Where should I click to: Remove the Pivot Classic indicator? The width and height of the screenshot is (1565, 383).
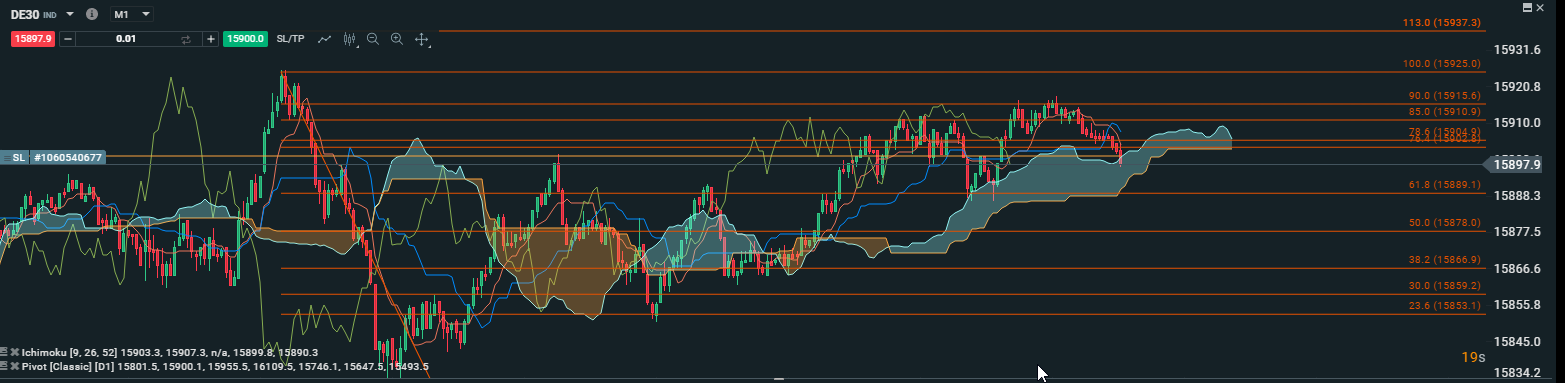(15, 367)
